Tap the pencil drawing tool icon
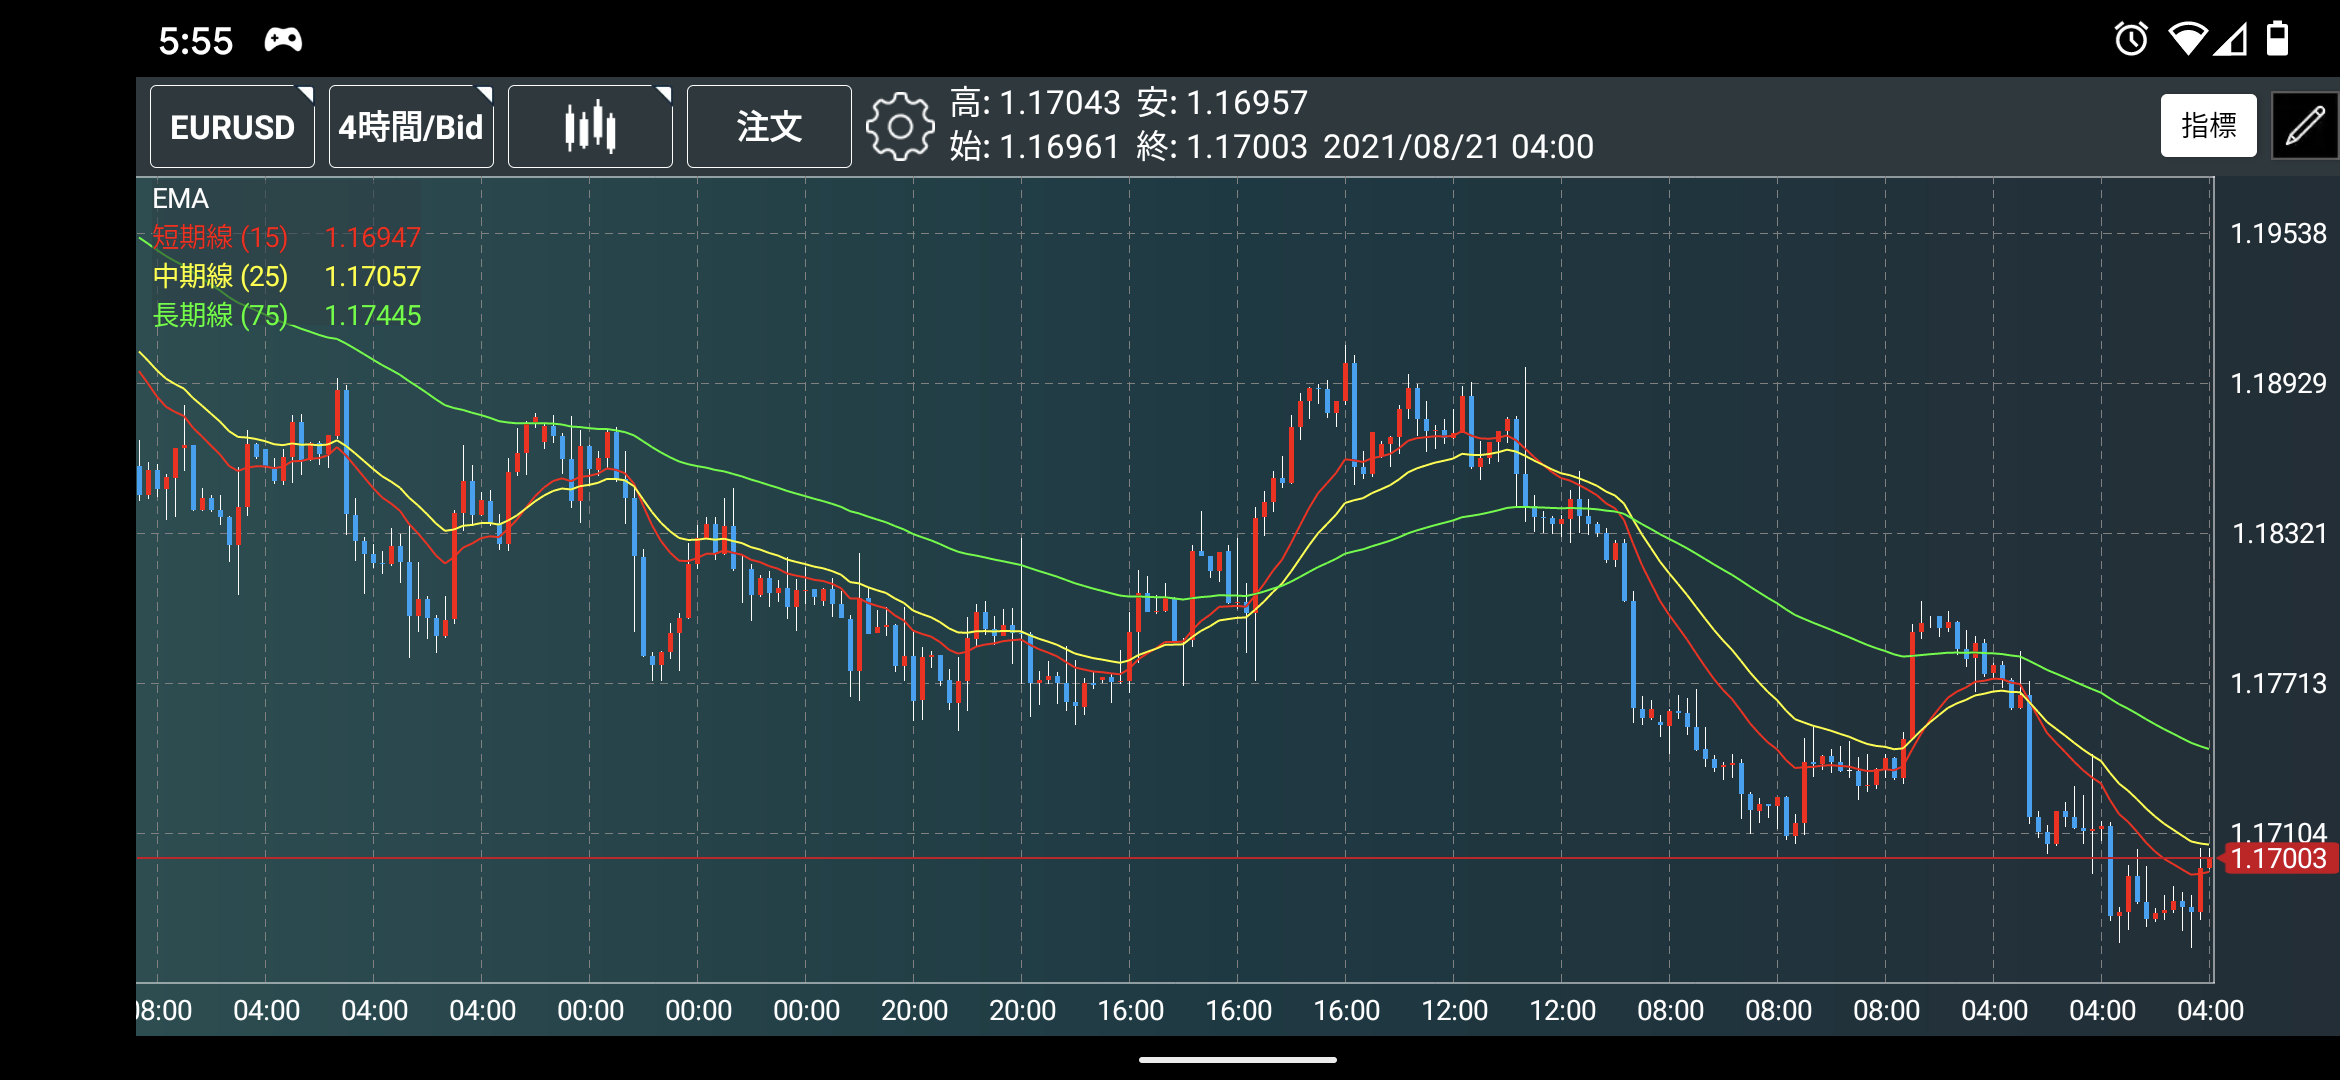The image size is (2340, 1080). point(2305,126)
